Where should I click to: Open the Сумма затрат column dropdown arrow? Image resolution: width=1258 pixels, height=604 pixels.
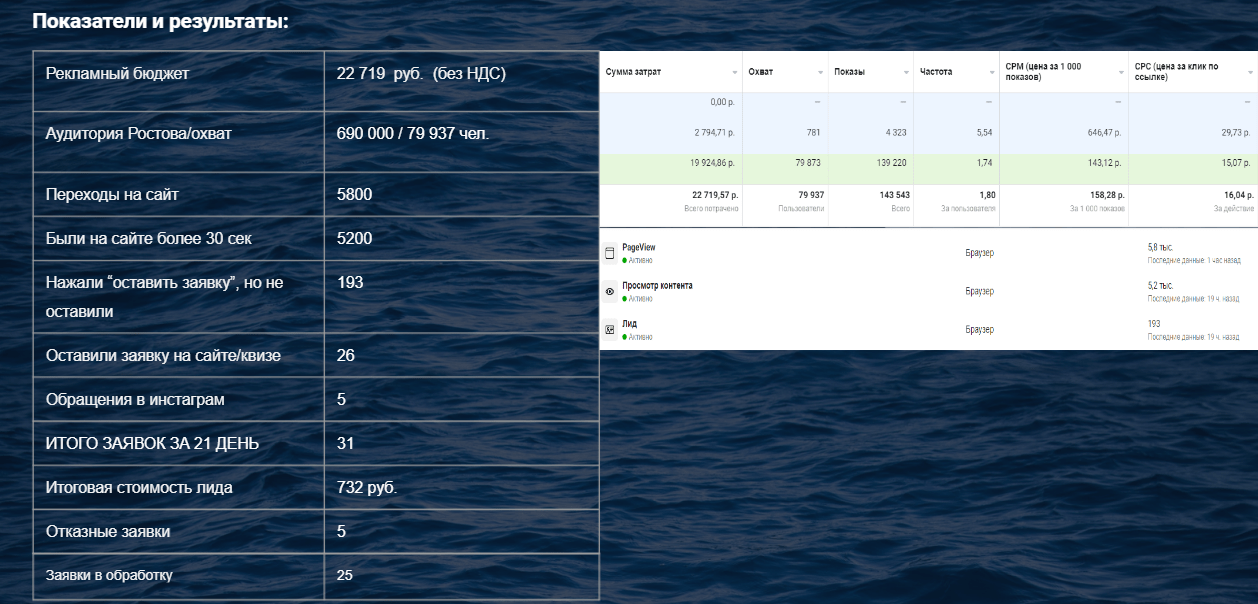click(735, 73)
